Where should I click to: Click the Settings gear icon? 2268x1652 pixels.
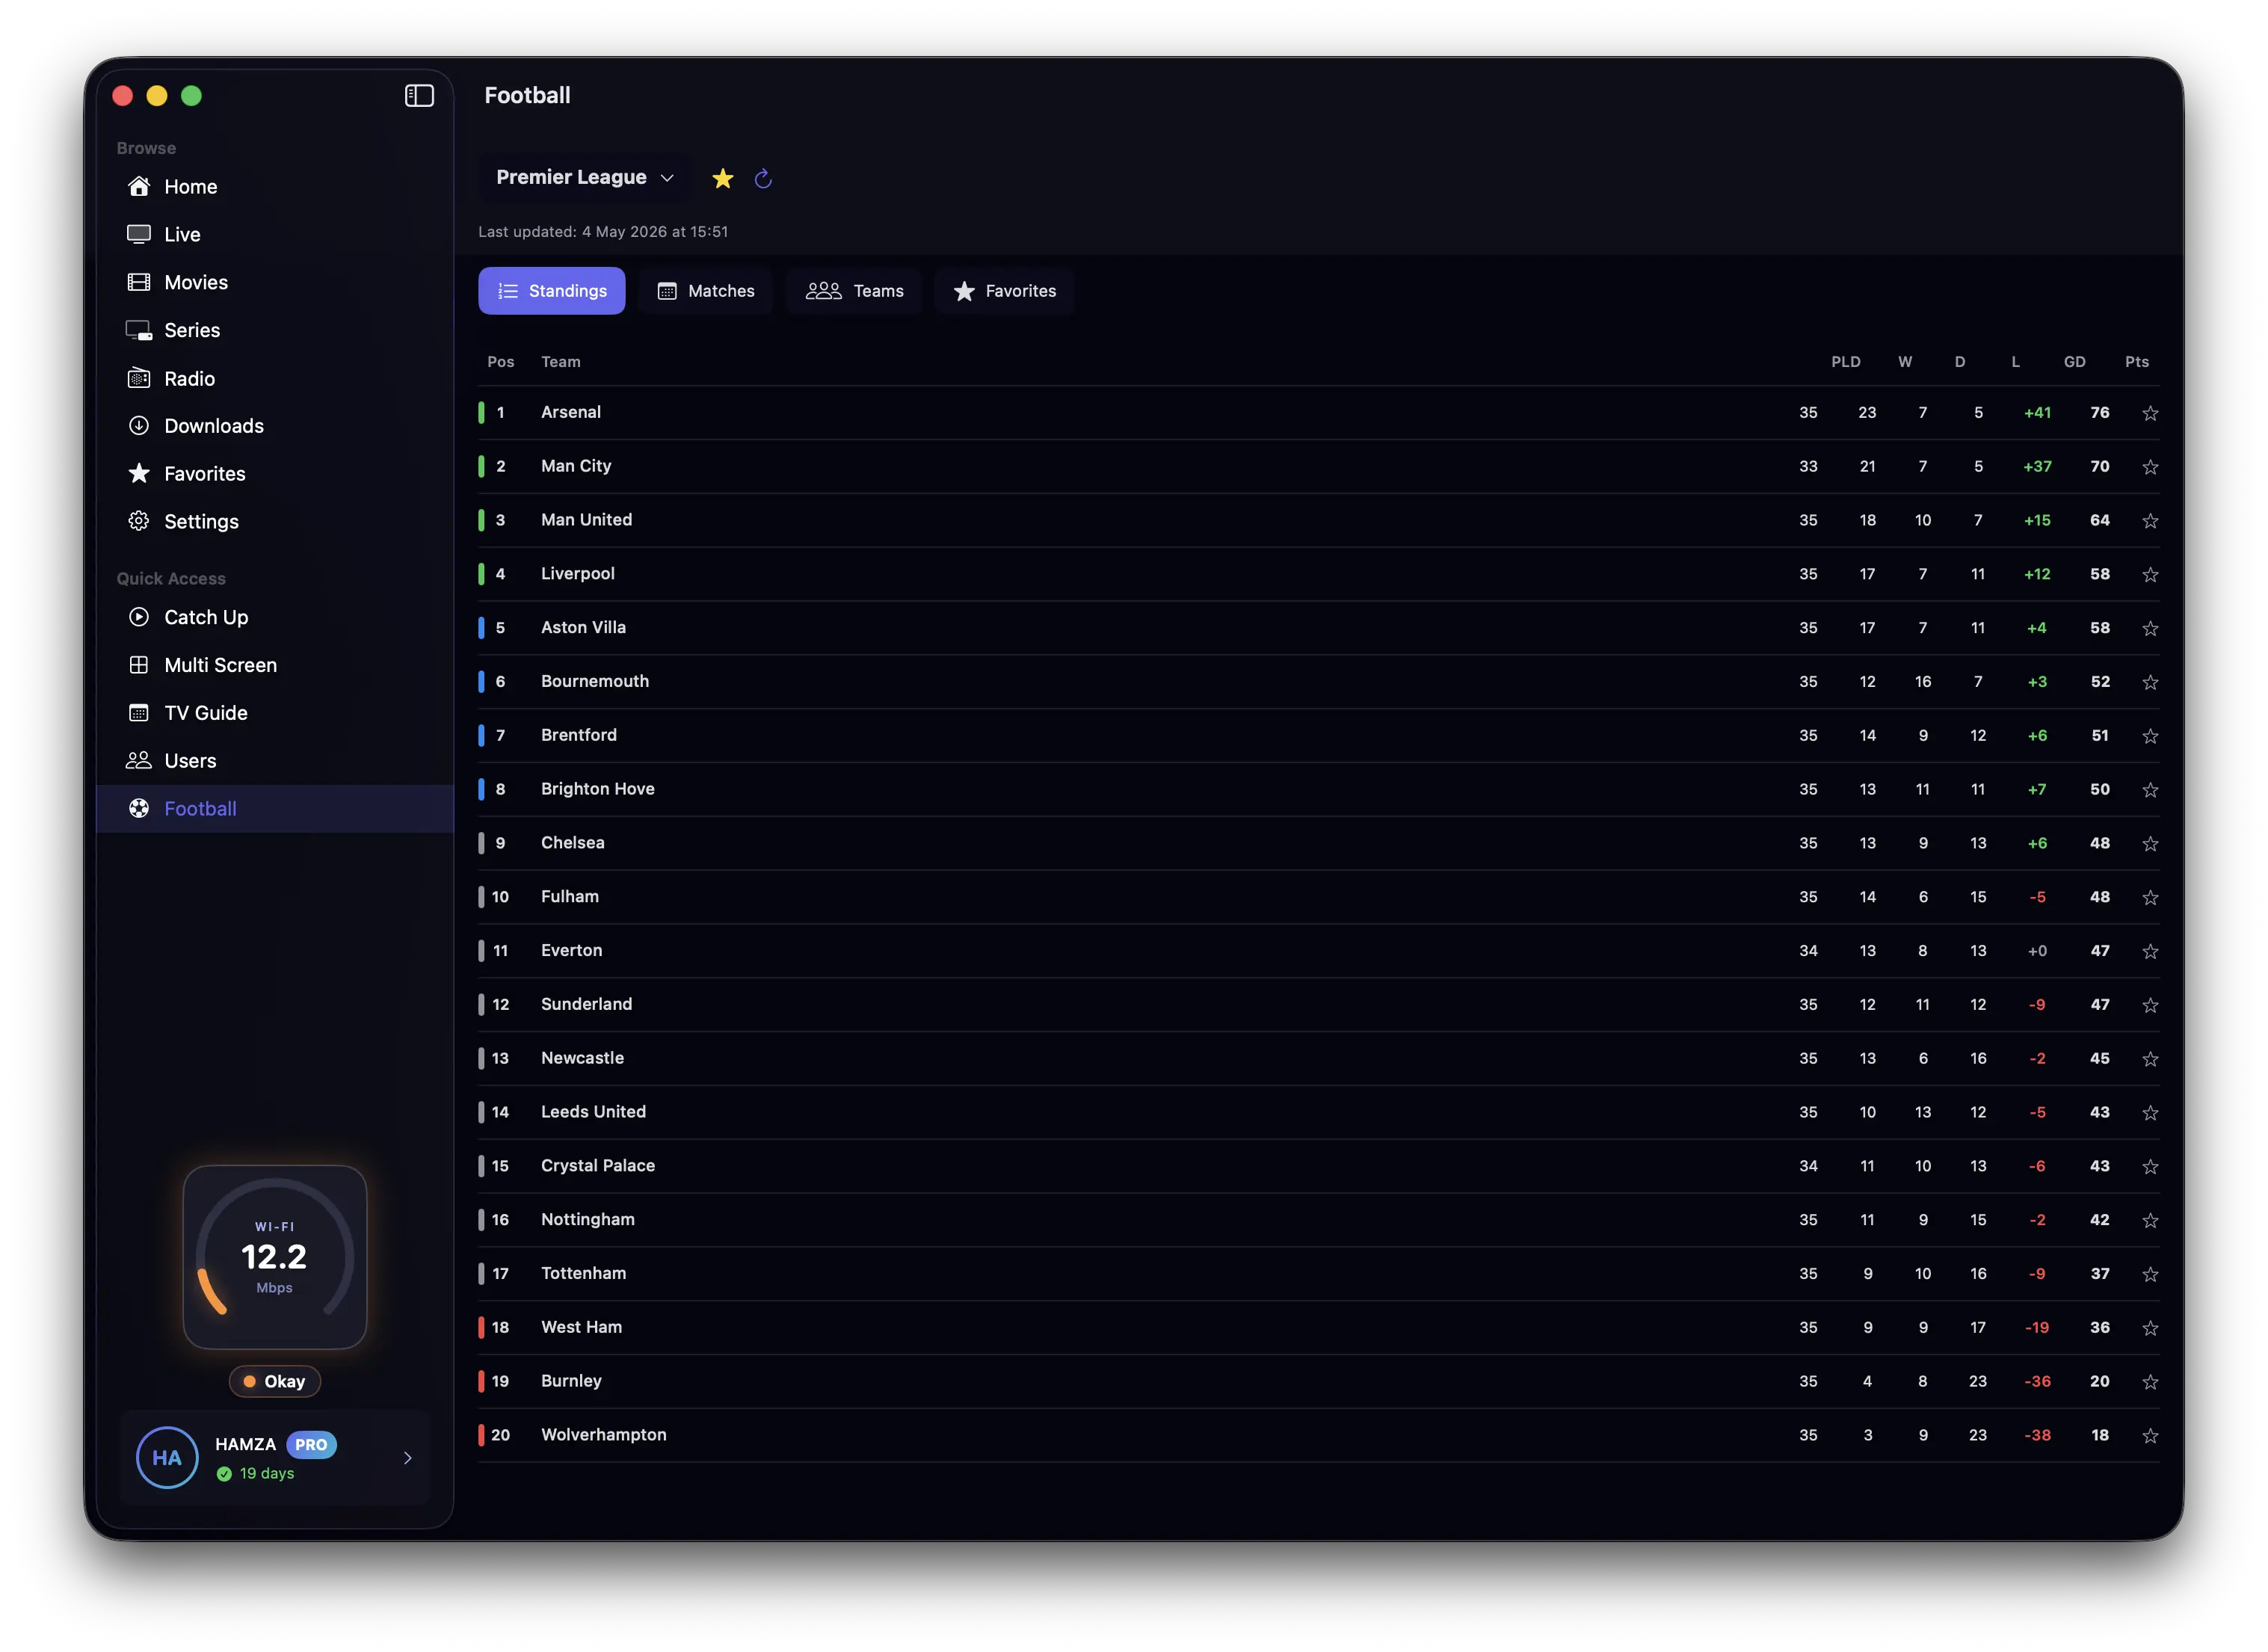pos(139,521)
